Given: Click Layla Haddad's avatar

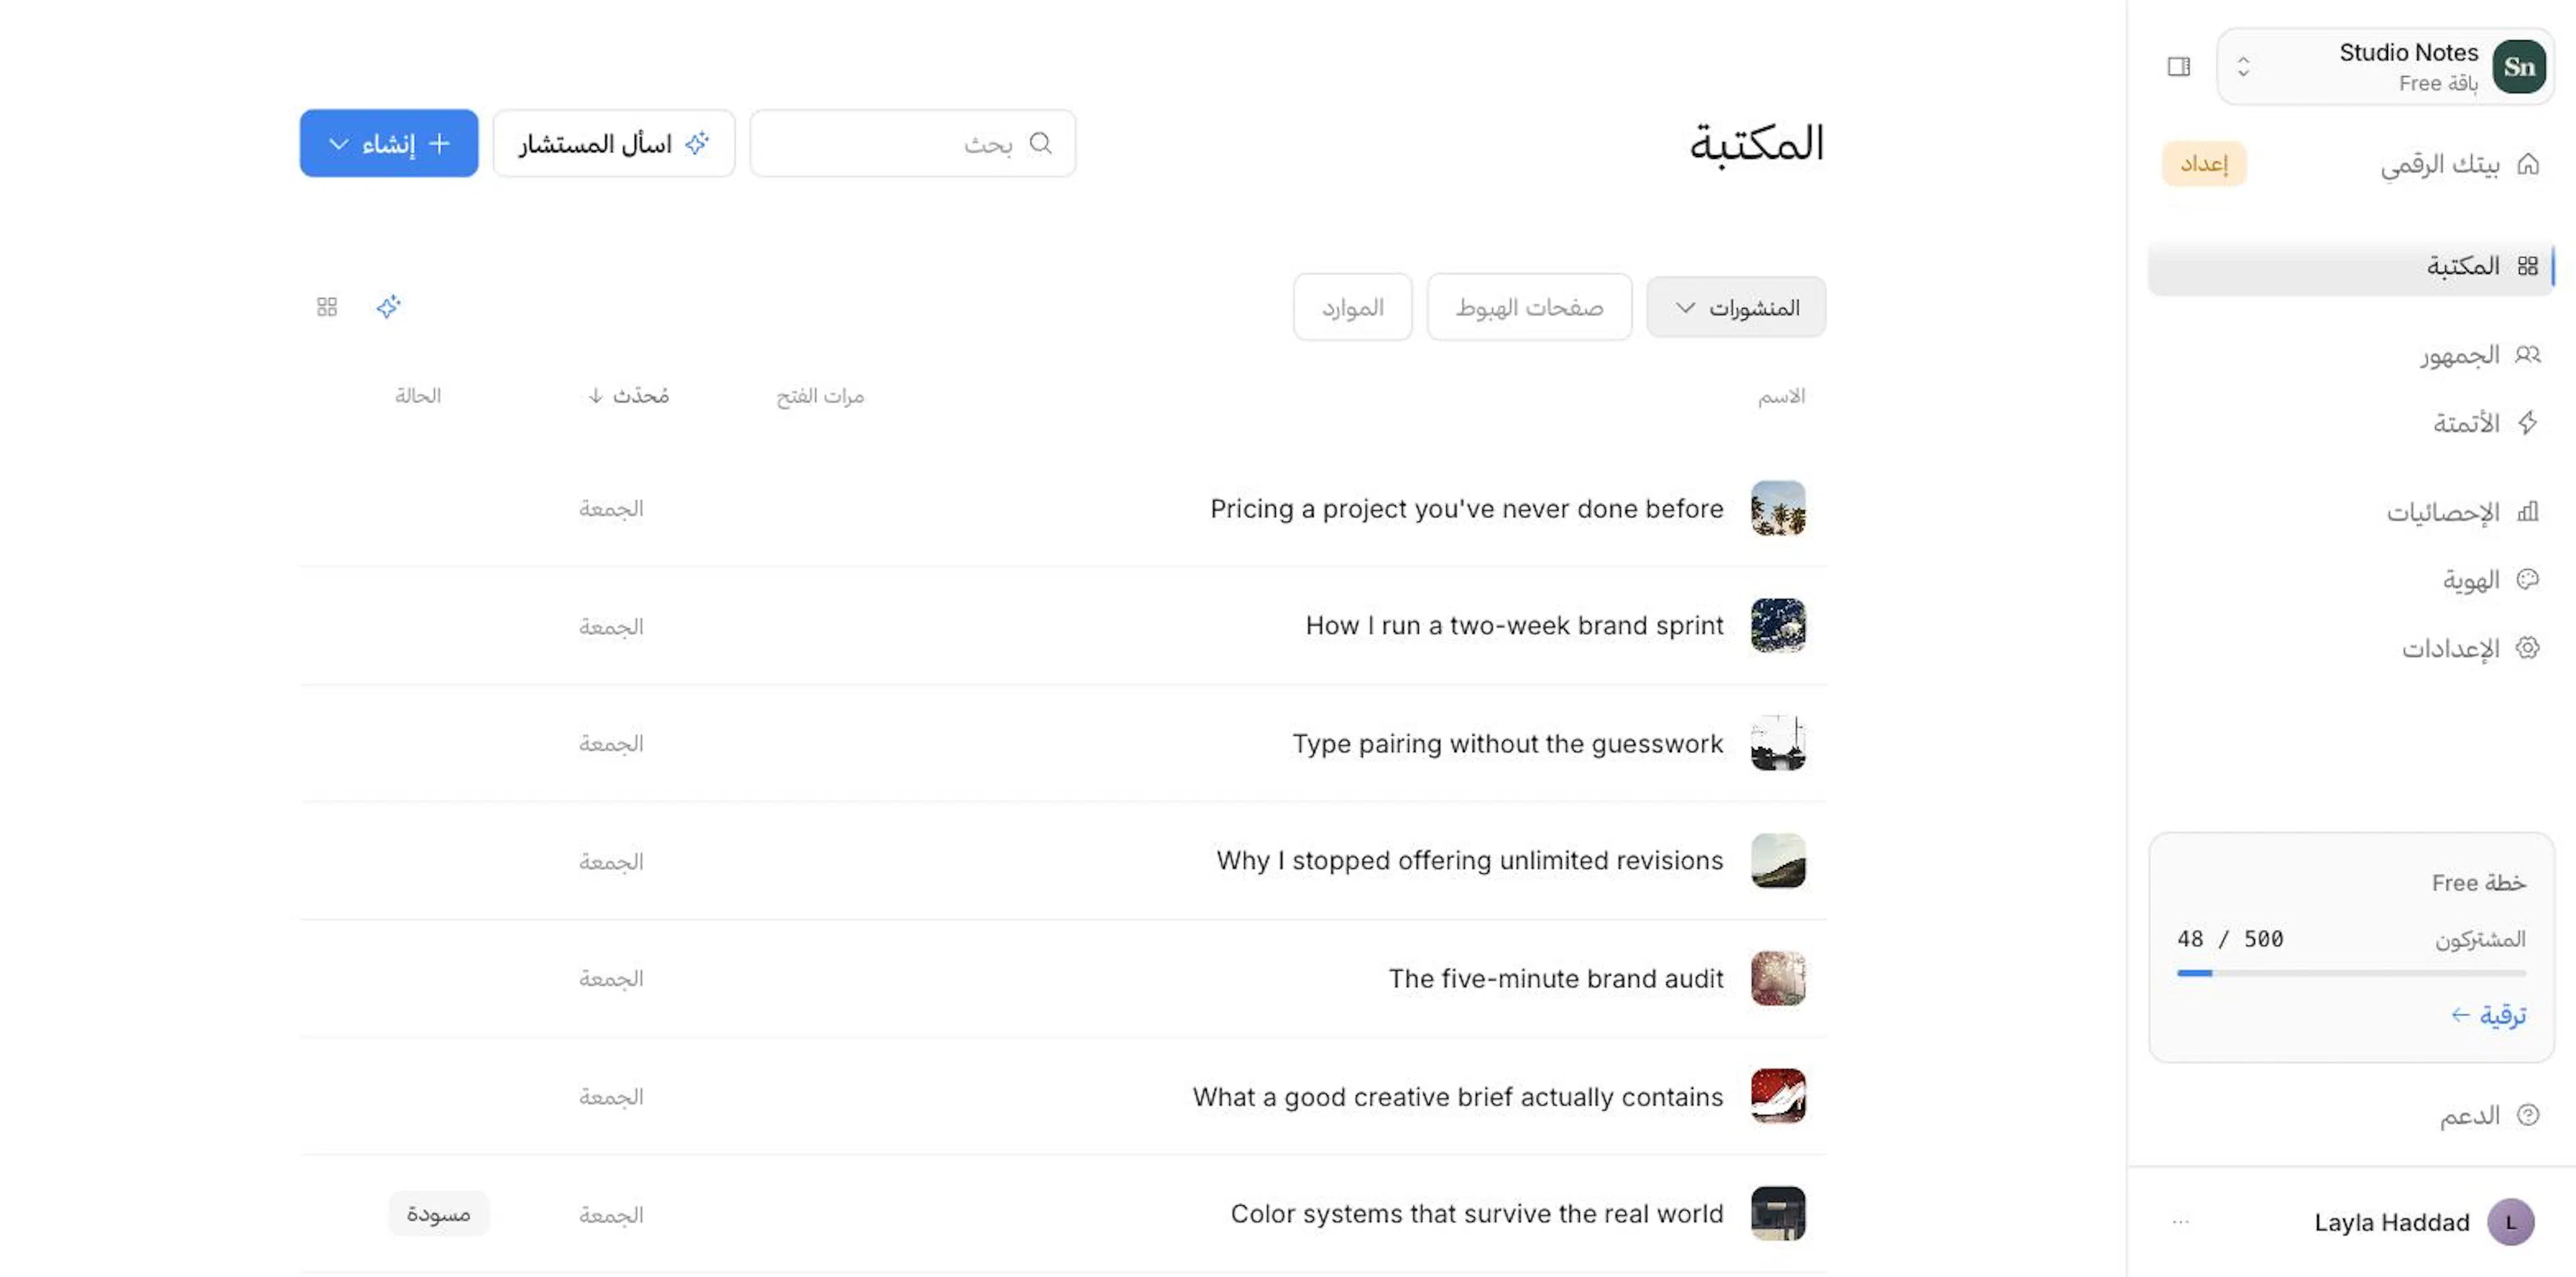Looking at the screenshot, I should [2510, 1222].
